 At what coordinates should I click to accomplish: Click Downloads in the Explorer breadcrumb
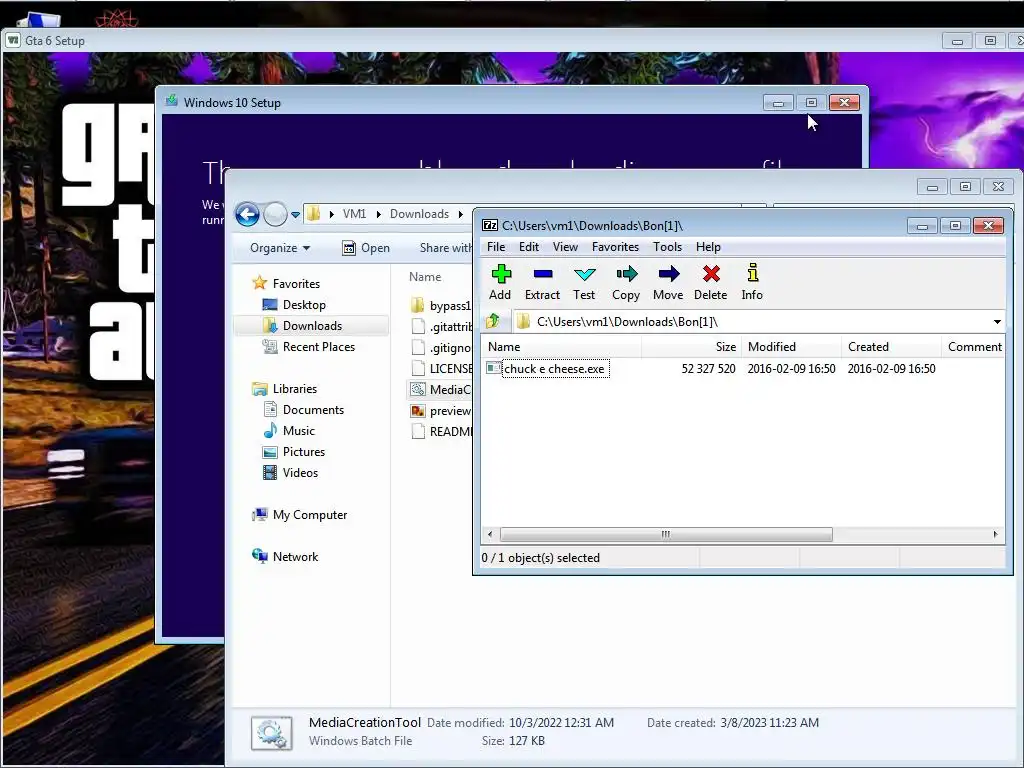tap(419, 214)
